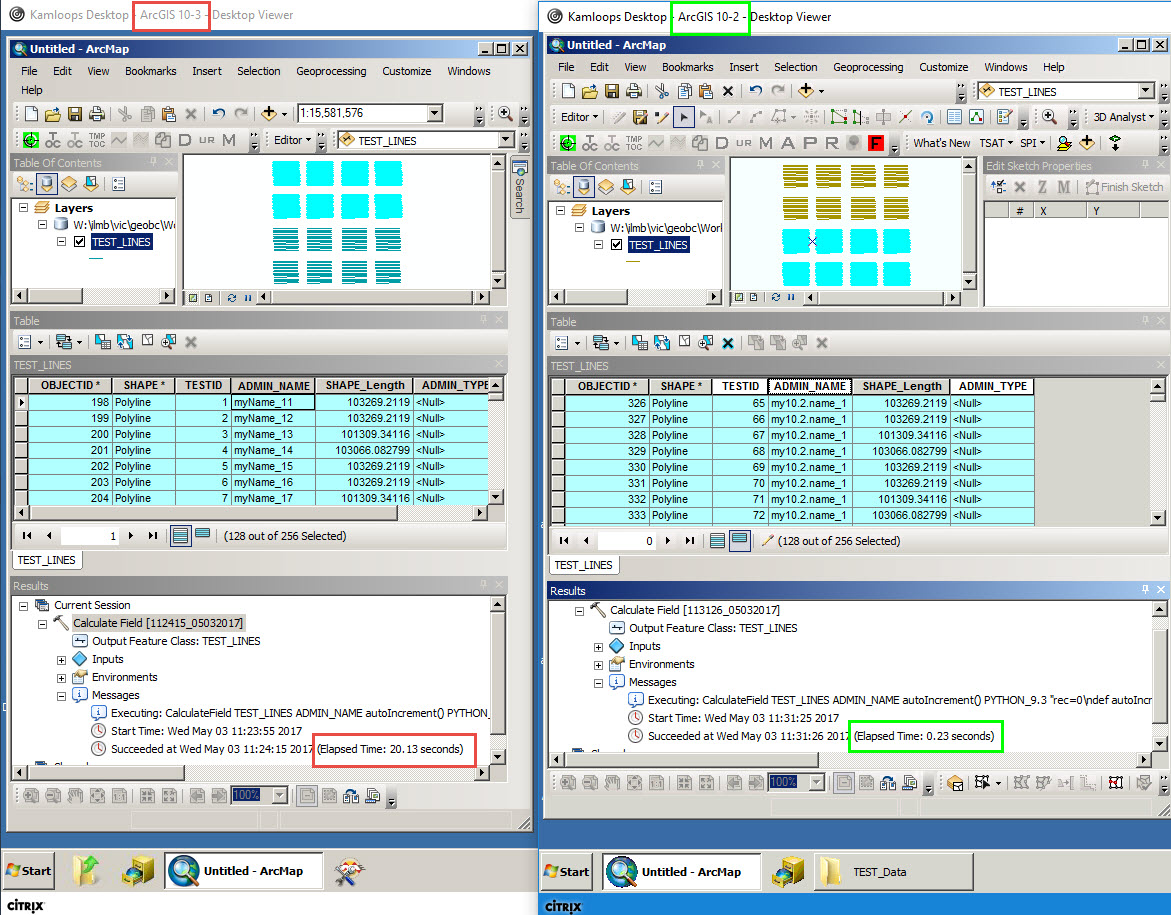
Task: Print icon in left ArcMap toolbar
Action: click(x=96, y=114)
